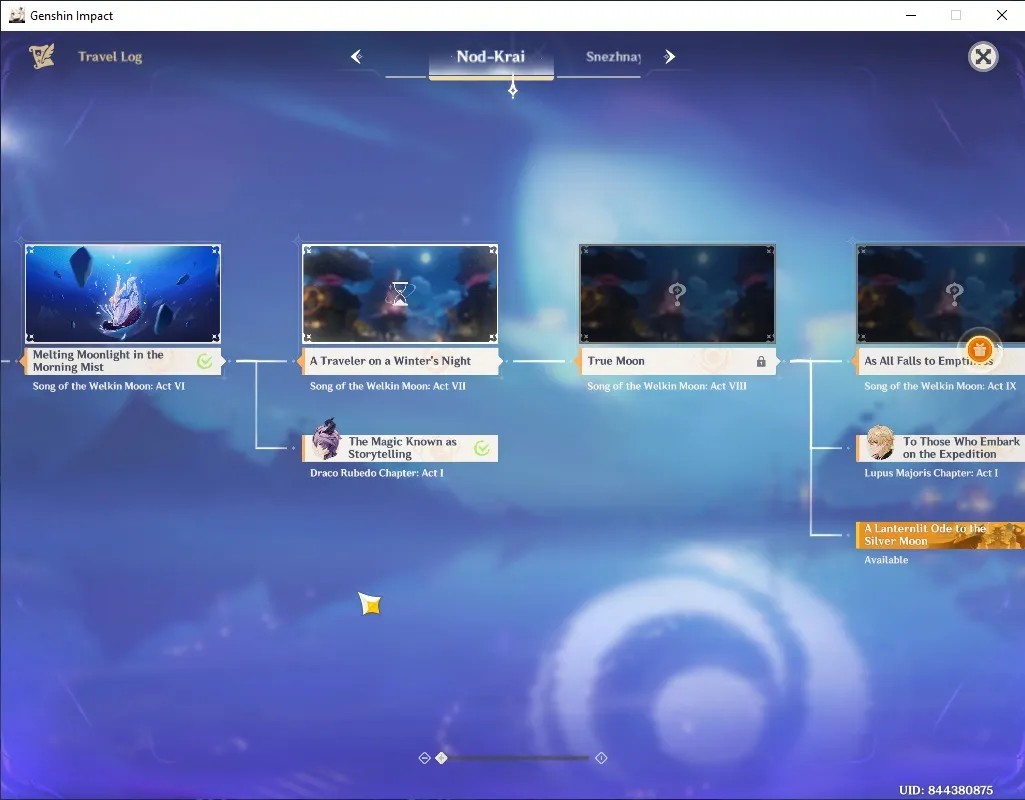Click the Draco Rubedo character portrait icon
This screenshot has height=800, width=1025.
coord(326,439)
